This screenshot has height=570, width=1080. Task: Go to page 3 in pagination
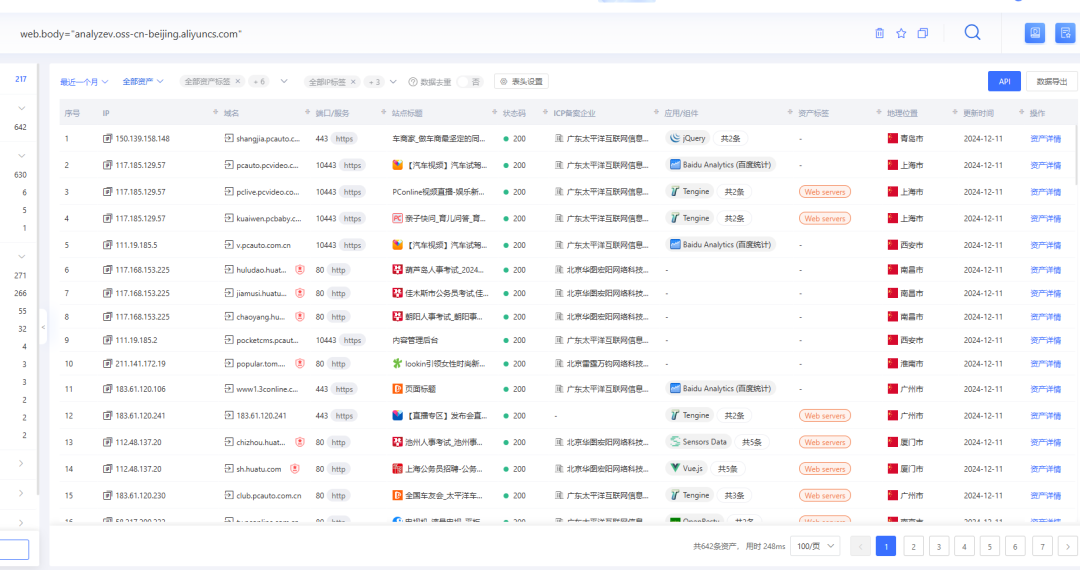click(938, 546)
